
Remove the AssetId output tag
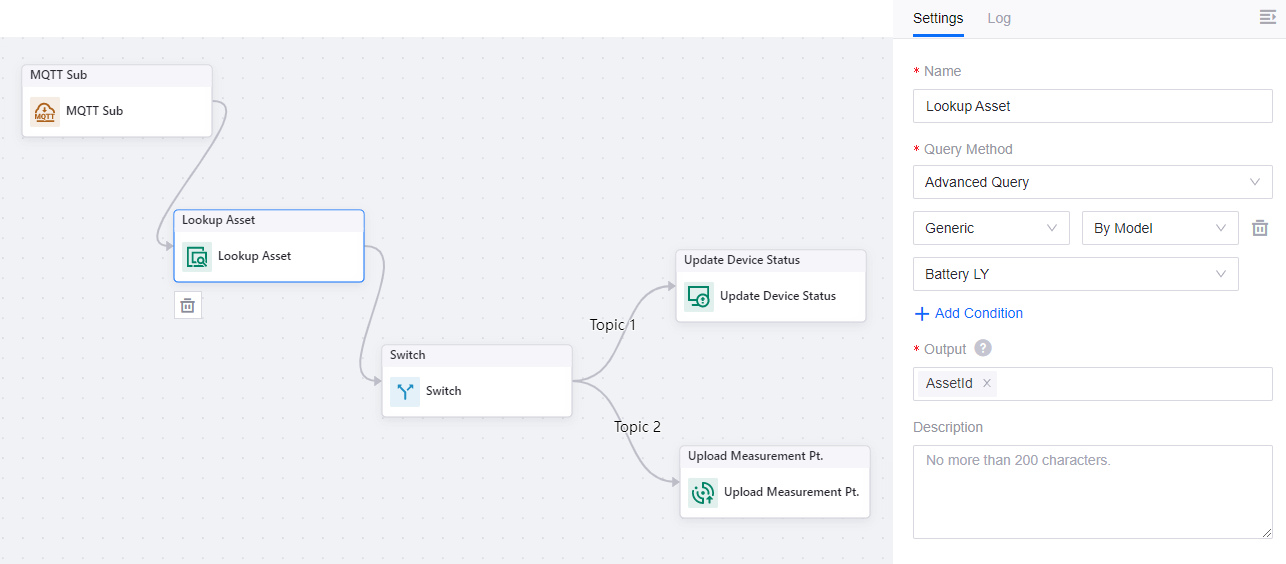[987, 383]
